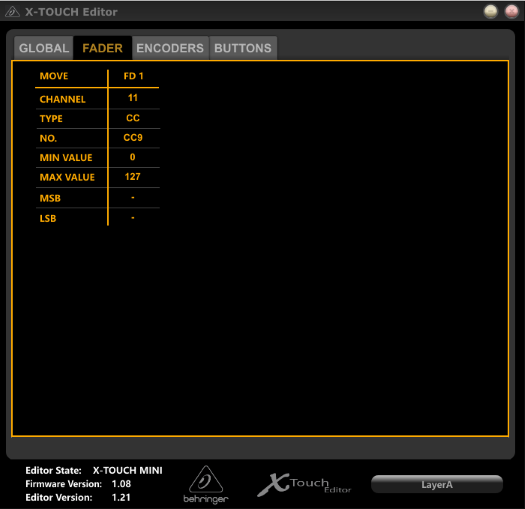Select the FADER tab
Viewport: 525px width, 509px height.
(102, 48)
